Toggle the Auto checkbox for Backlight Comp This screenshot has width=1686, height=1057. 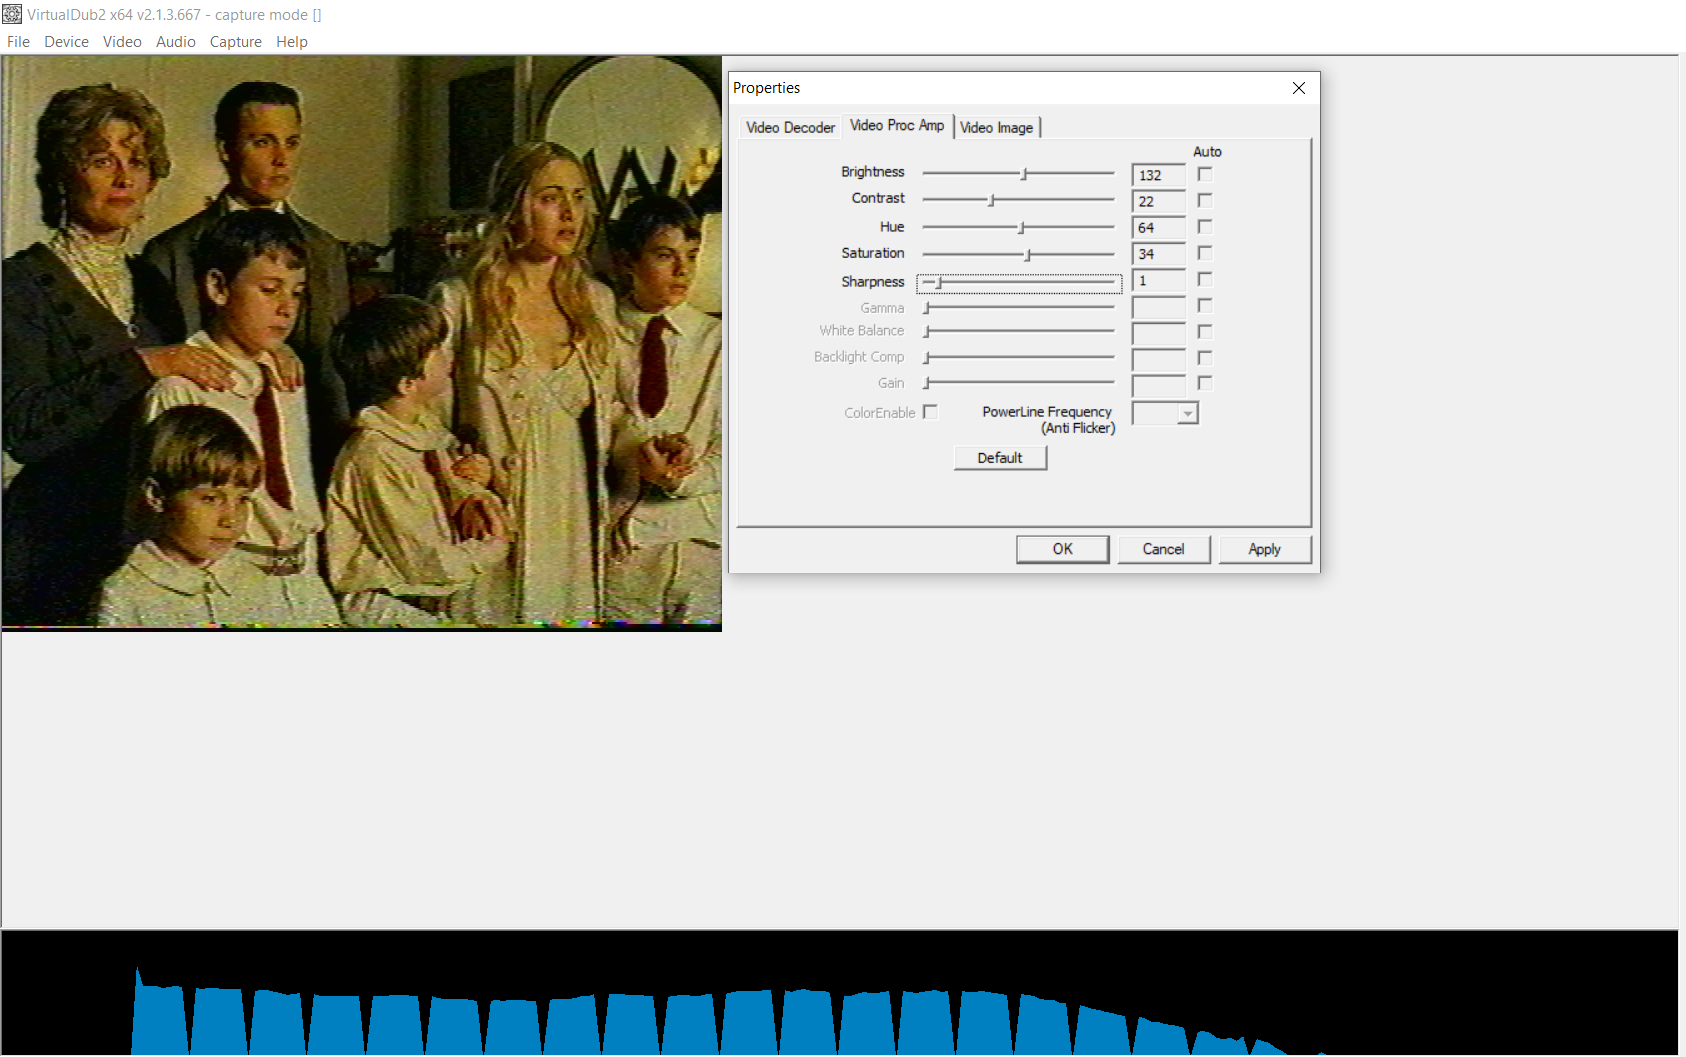(1205, 357)
